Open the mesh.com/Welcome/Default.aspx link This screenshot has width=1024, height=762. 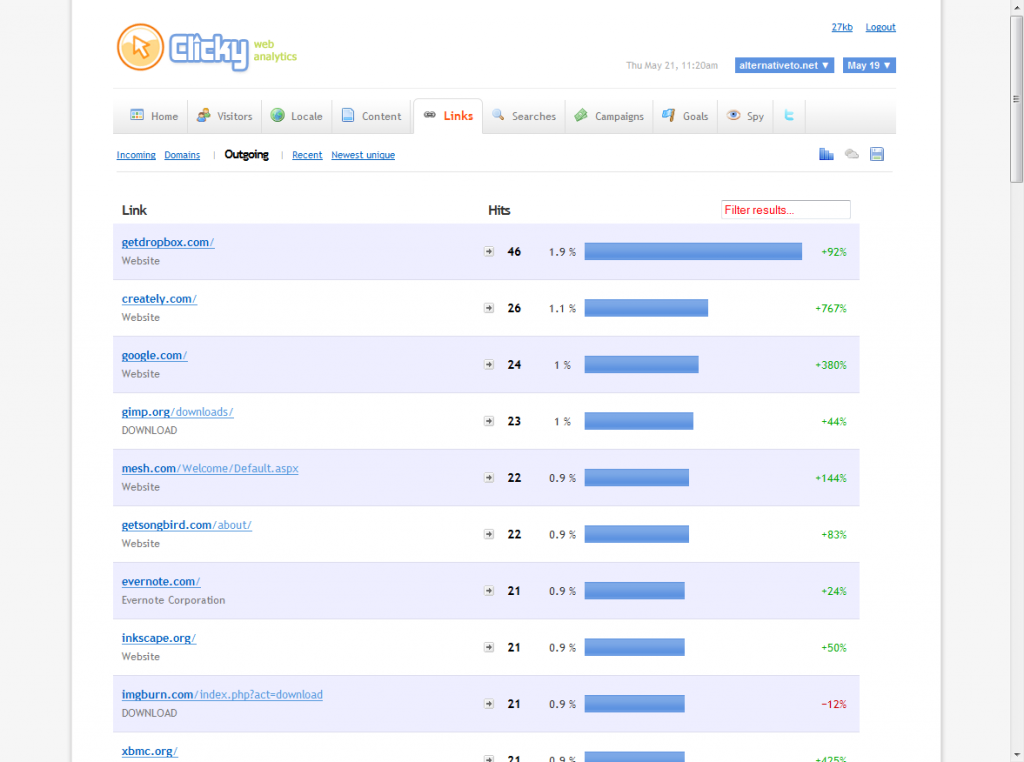[210, 468]
